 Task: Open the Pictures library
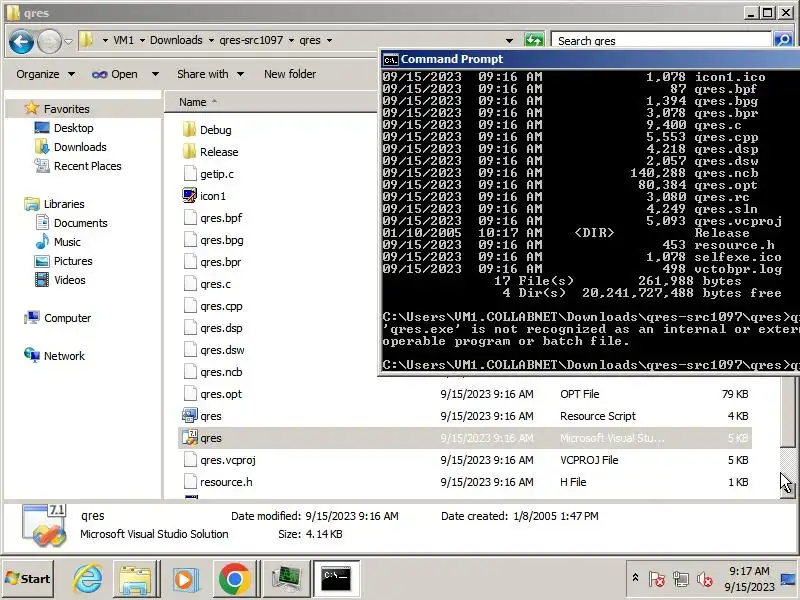(x=73, y=261)
